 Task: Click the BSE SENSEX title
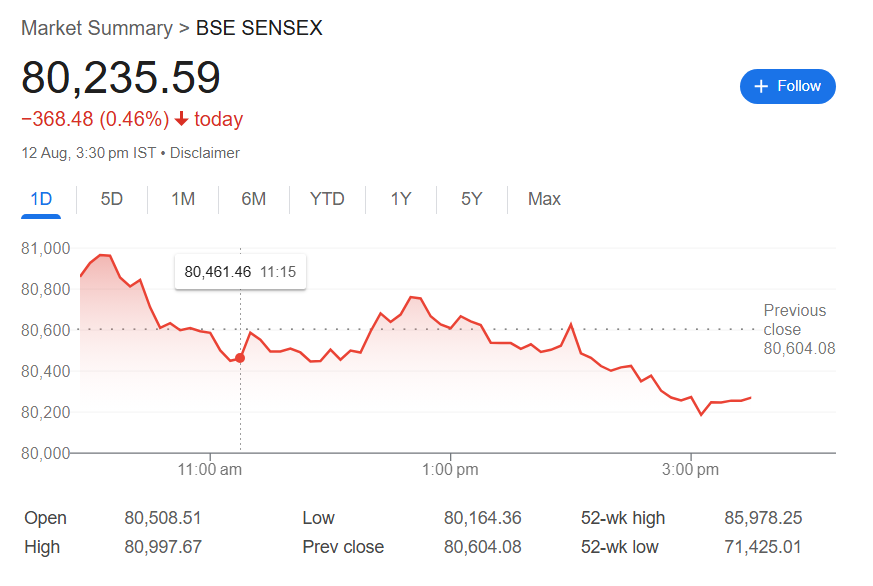(x=259, y=28)
